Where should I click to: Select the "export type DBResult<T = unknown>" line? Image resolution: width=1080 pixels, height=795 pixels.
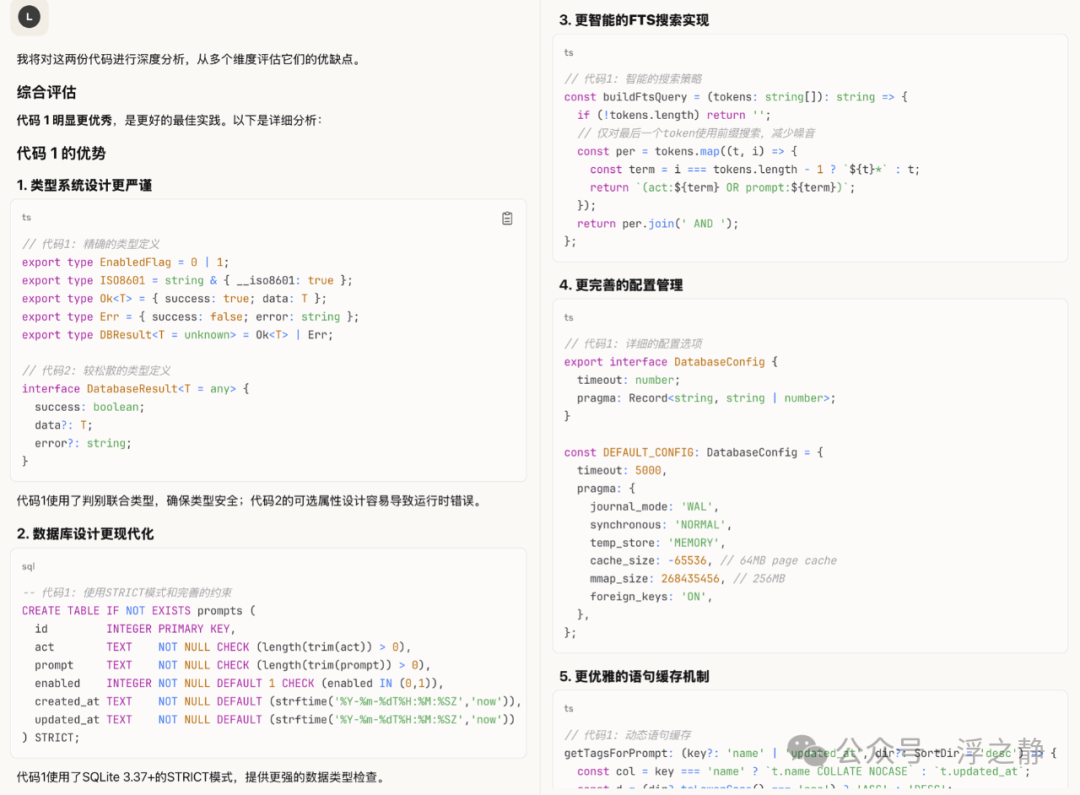177,335
